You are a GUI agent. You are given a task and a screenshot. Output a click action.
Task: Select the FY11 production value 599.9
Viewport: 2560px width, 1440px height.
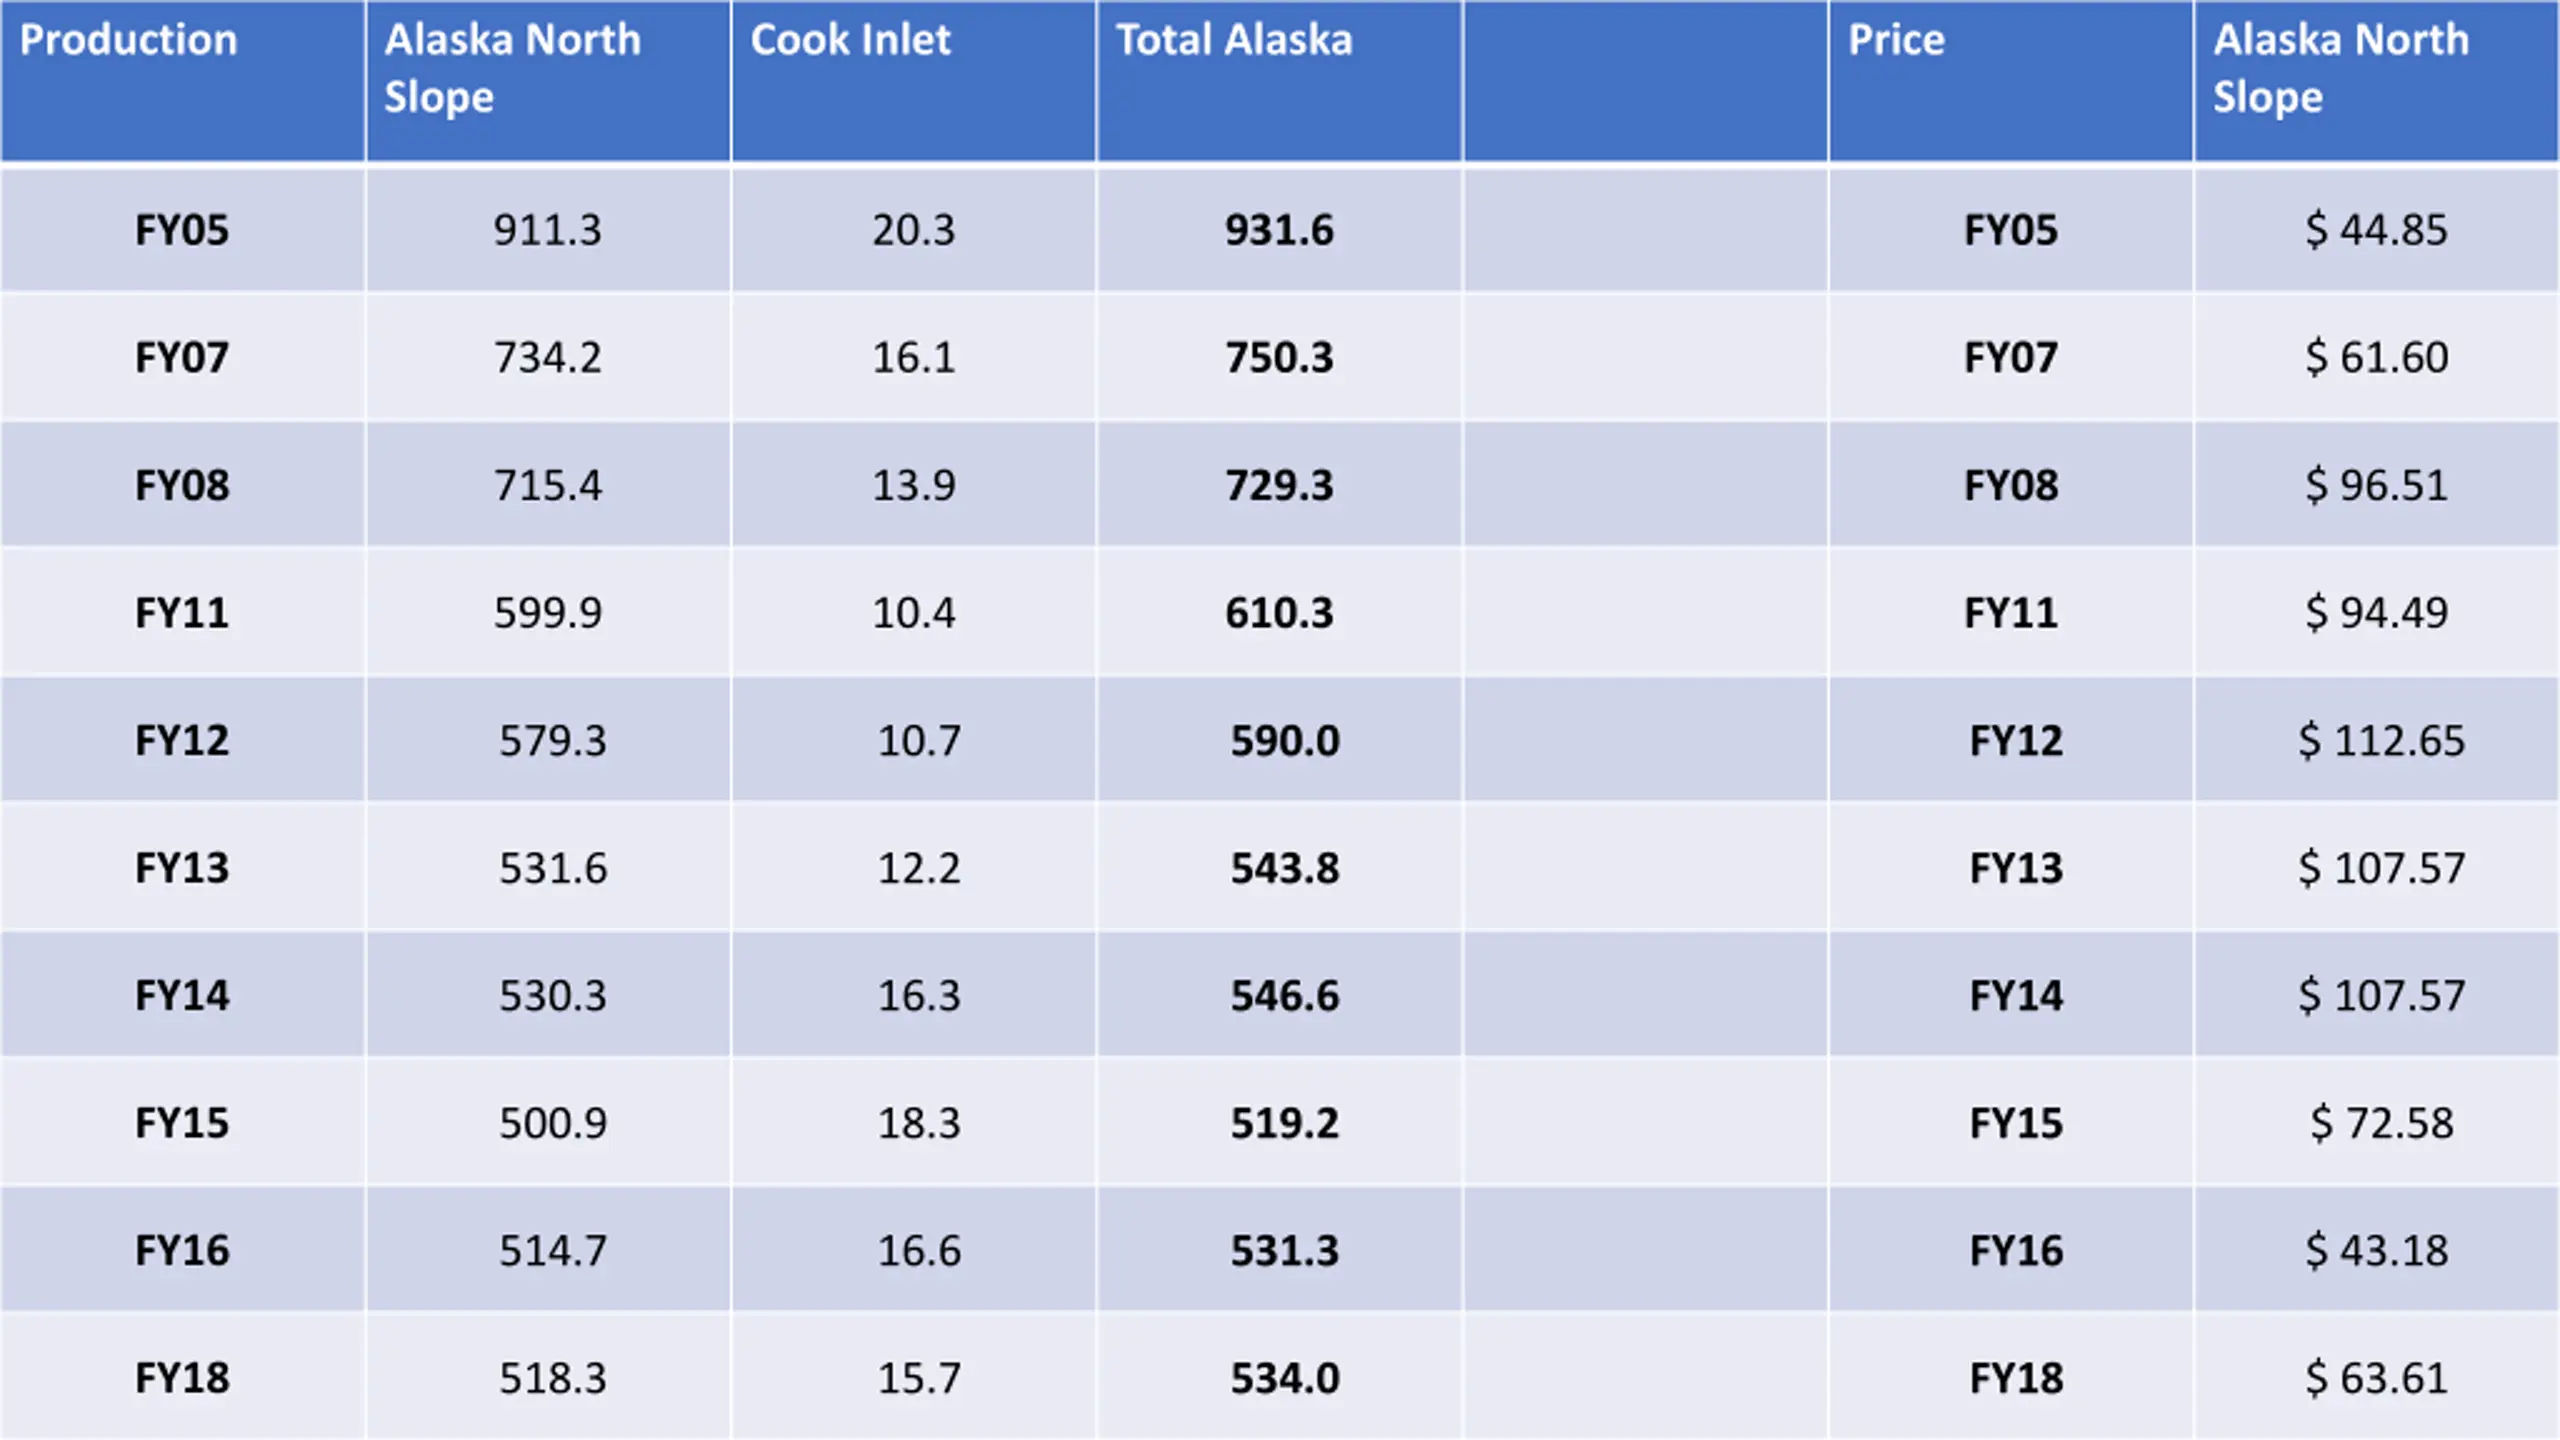[548, 612]
